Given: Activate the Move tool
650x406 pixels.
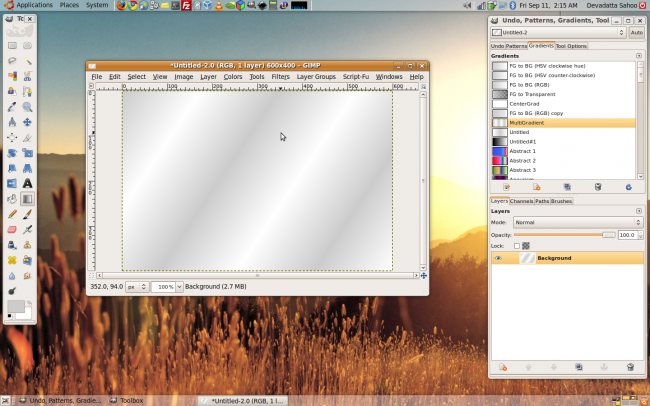Looking at the screenshot, I should [27, 122].
